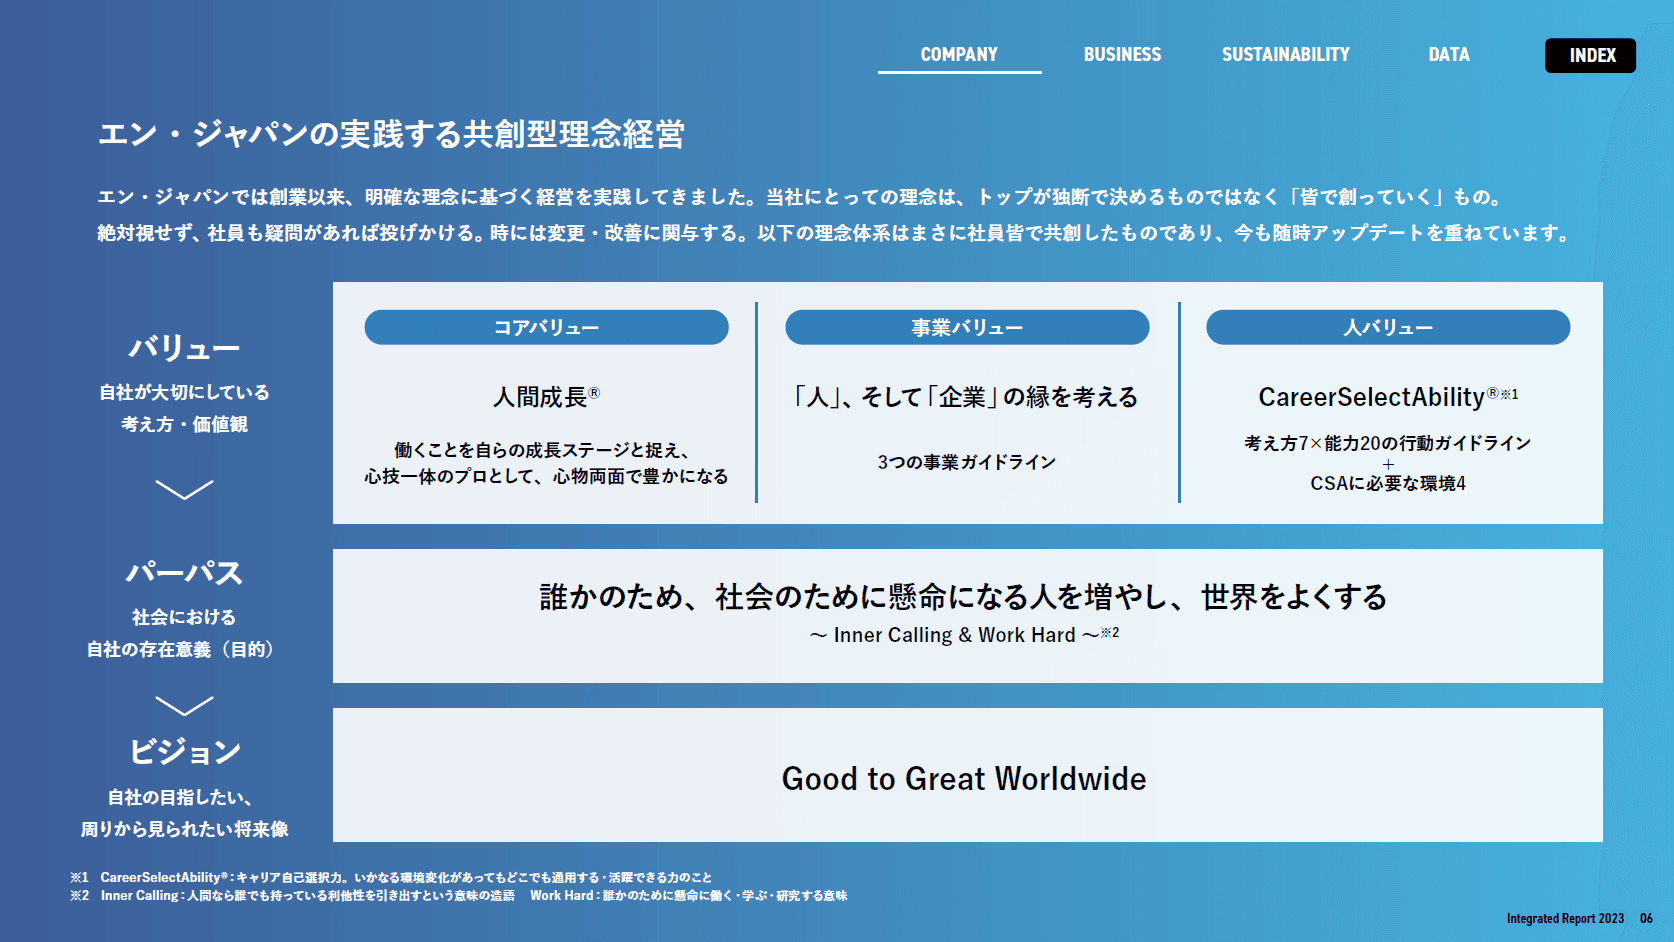
Task: Click the CareerSelectAbility heading text
Action: (1371, 397)
